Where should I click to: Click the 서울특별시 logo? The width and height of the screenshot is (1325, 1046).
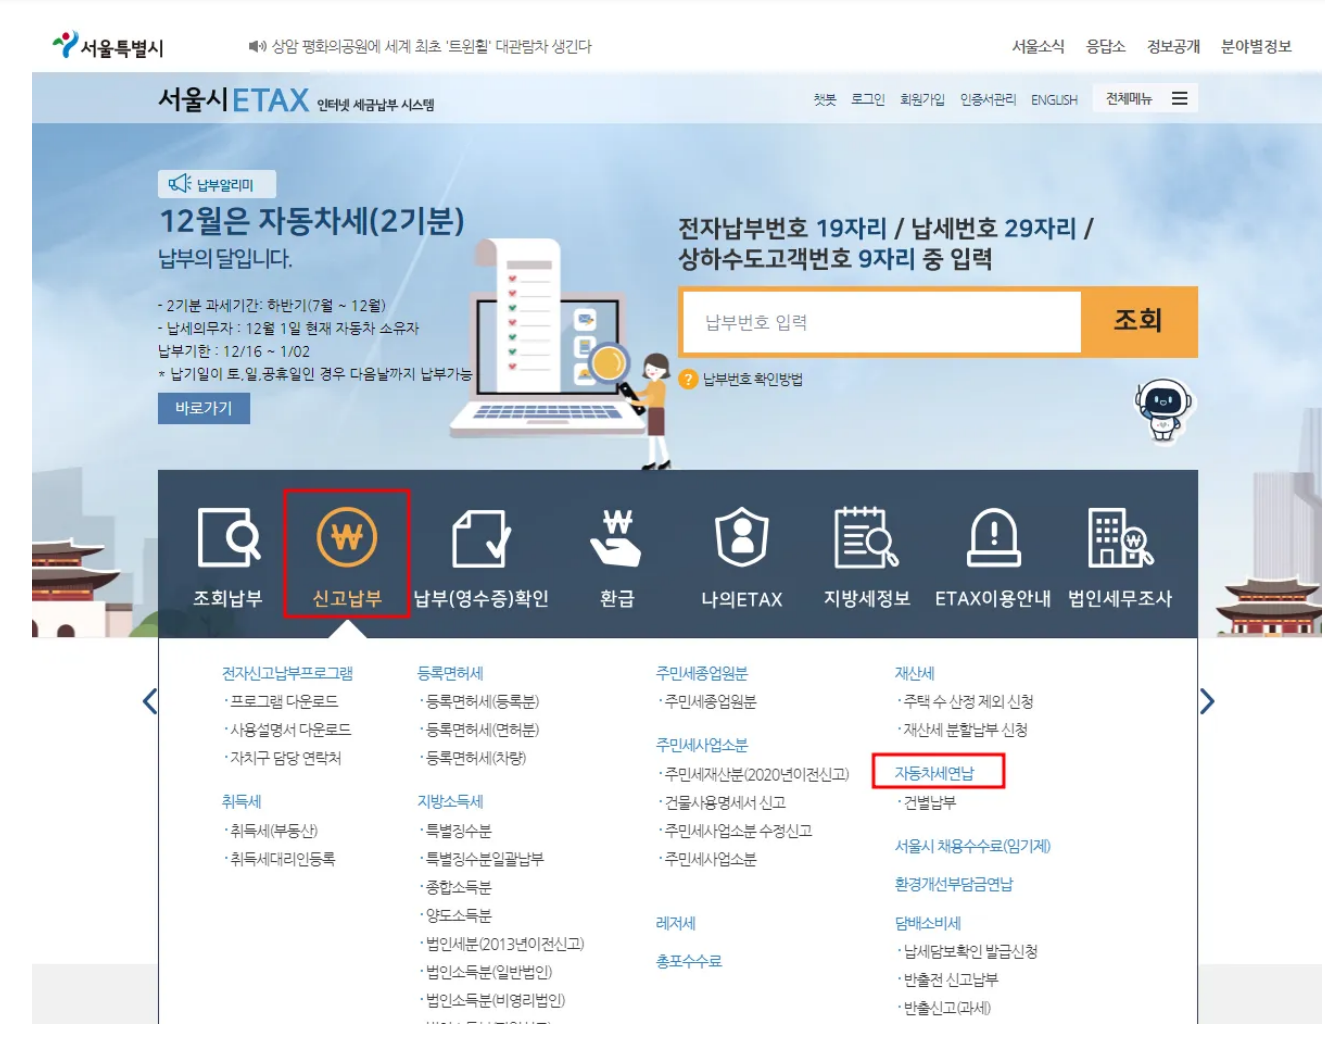108,46
